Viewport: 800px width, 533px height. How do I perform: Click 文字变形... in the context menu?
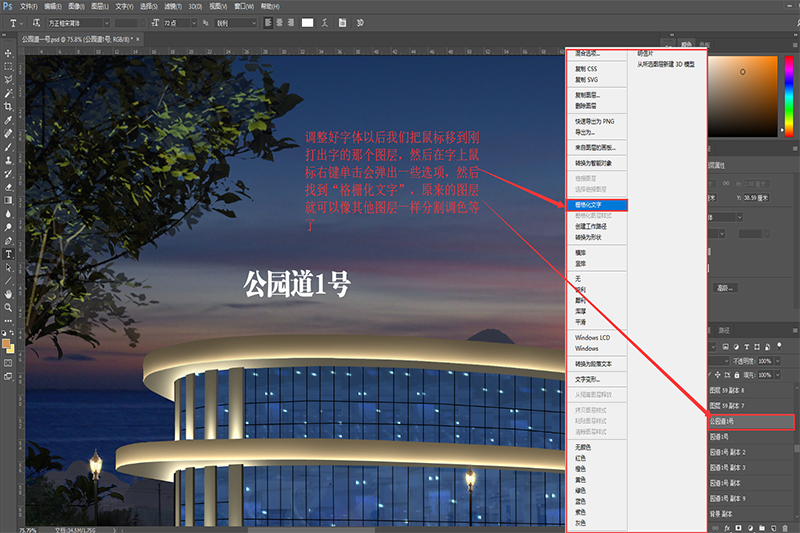point(587,380)
